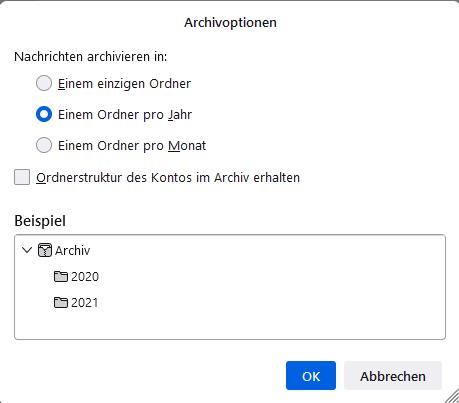The height and width of the screenshot is (403, 459).
Task: Click the Abbrechen button
Action: tap(393, 376)
